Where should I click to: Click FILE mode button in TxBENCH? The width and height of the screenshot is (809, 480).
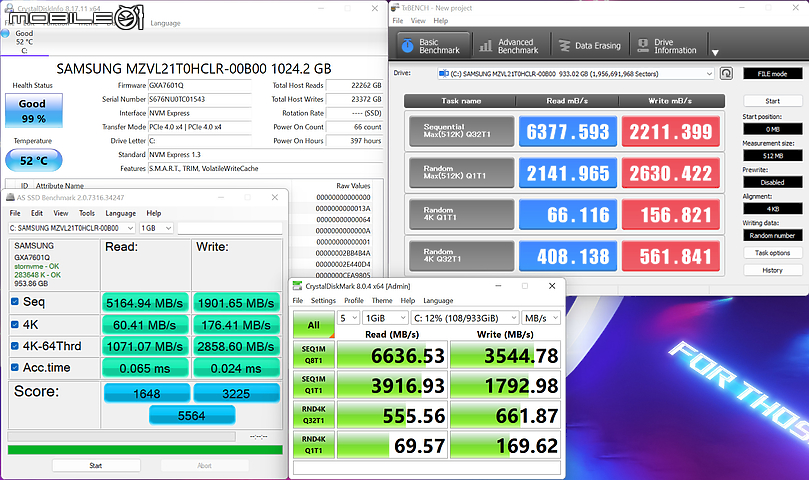click(x=772, y=74)
